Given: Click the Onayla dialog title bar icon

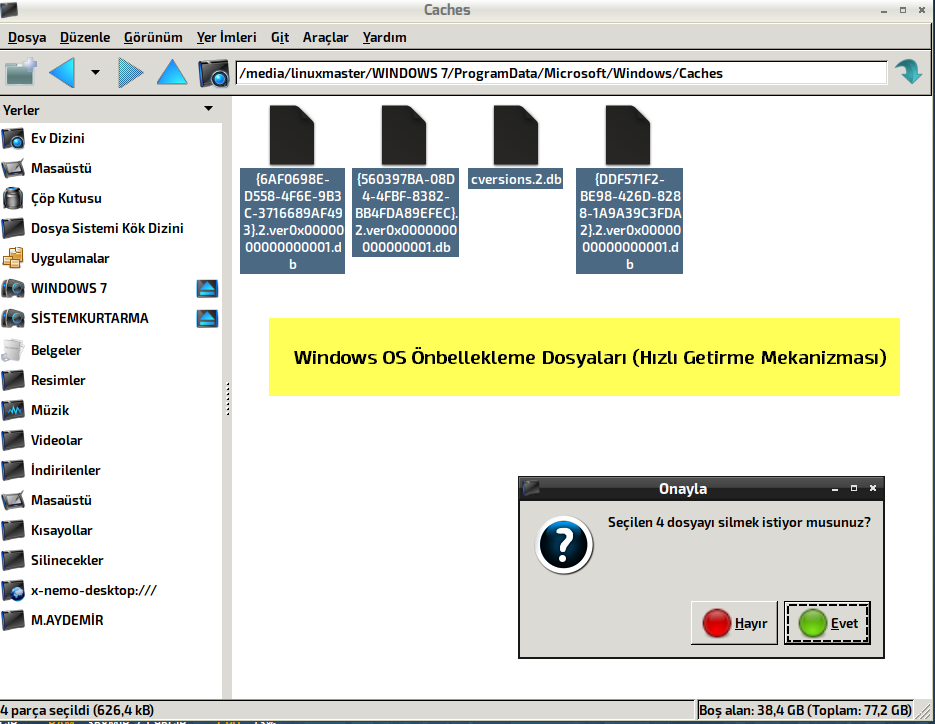Looking at the screenshot, I should point(531,488).
